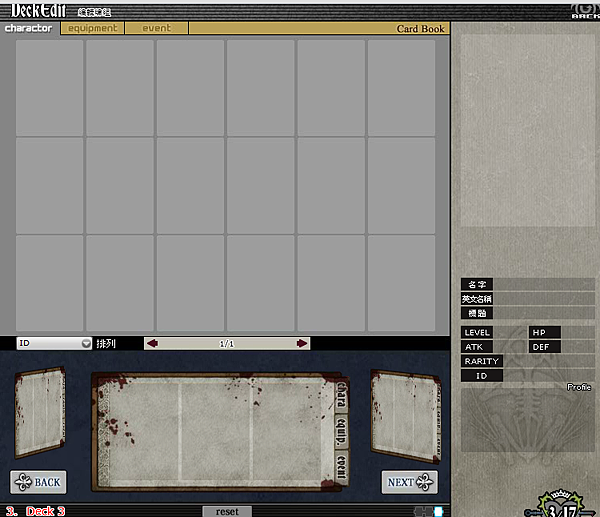Select the next deck thumbnail on right
The height and width of the screenshot is (517, 600).
point(406,416)
